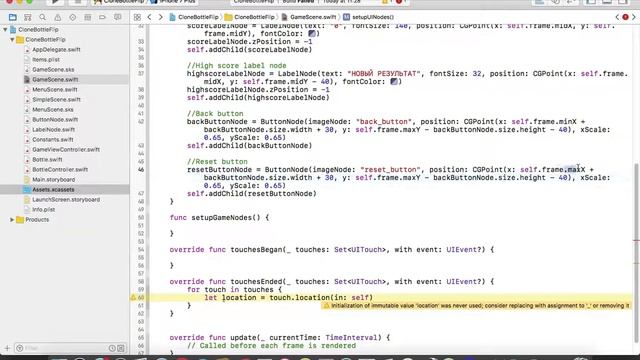
Task: Expand the Products folder
Action: pyautogui.click(x=12, y=220)
